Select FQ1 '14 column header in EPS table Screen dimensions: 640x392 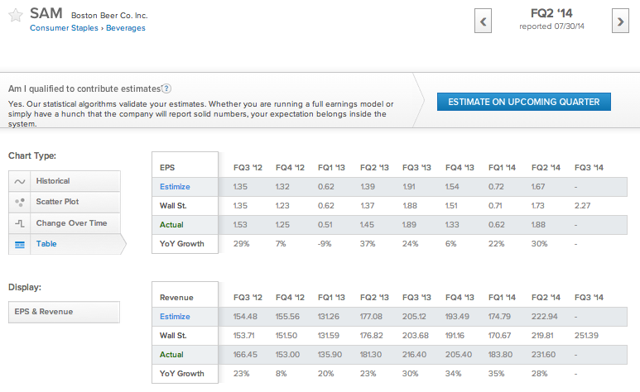(502, 167)
